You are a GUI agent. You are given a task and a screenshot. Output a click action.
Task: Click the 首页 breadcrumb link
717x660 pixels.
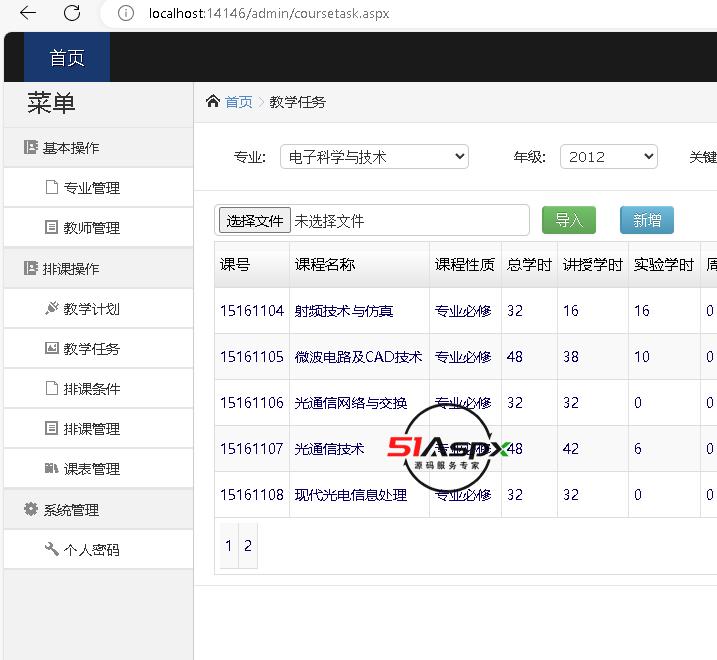click(239, 102)
